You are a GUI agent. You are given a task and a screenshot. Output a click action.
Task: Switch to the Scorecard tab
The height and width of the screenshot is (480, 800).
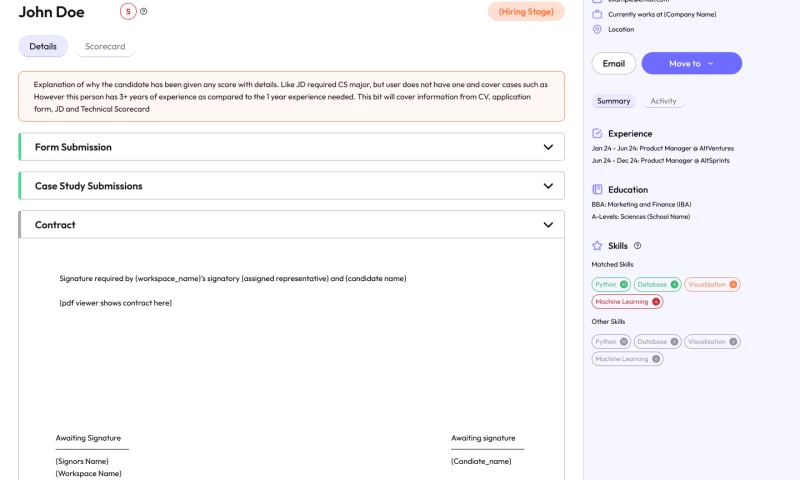tap(105, 46)
